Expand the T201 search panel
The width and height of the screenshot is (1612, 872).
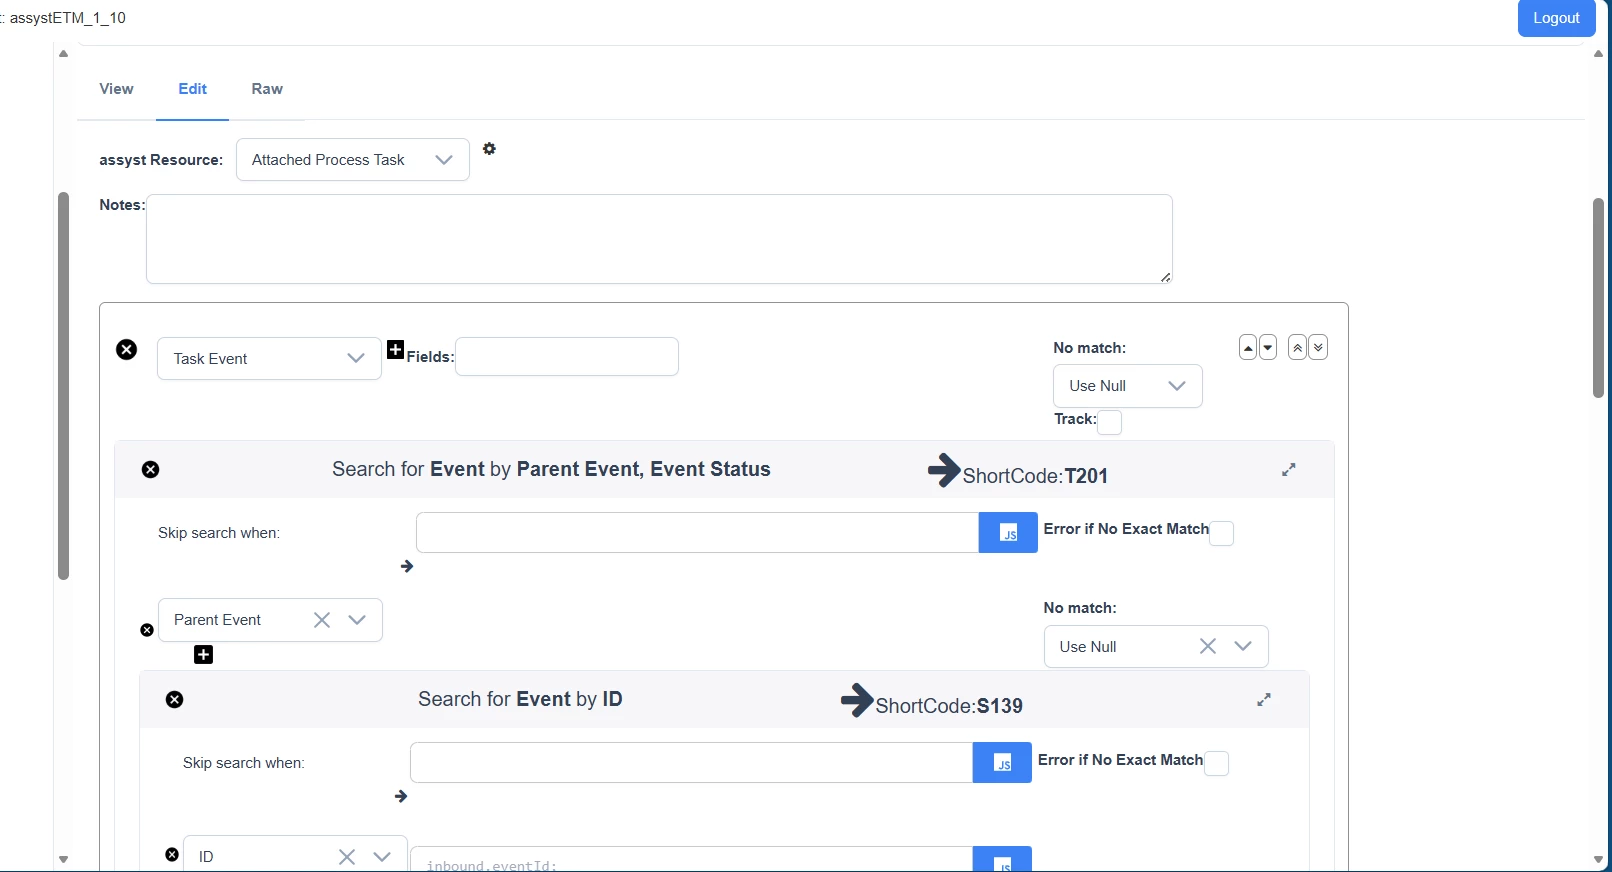click(1289, 469)
